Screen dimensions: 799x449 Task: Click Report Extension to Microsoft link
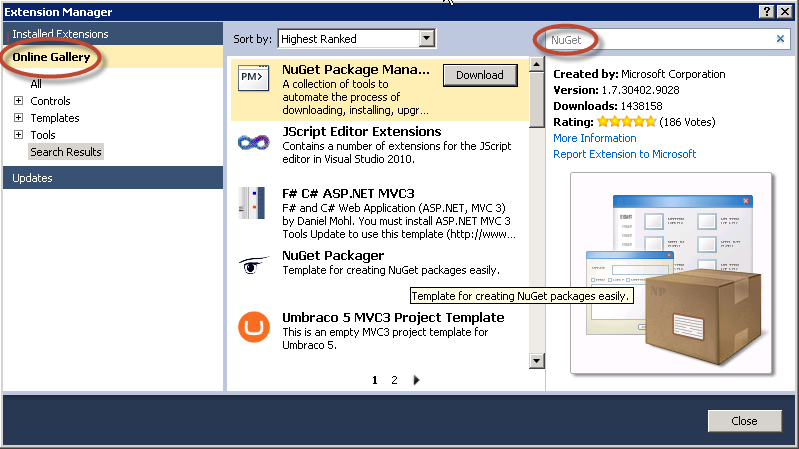tap(624, 154)
